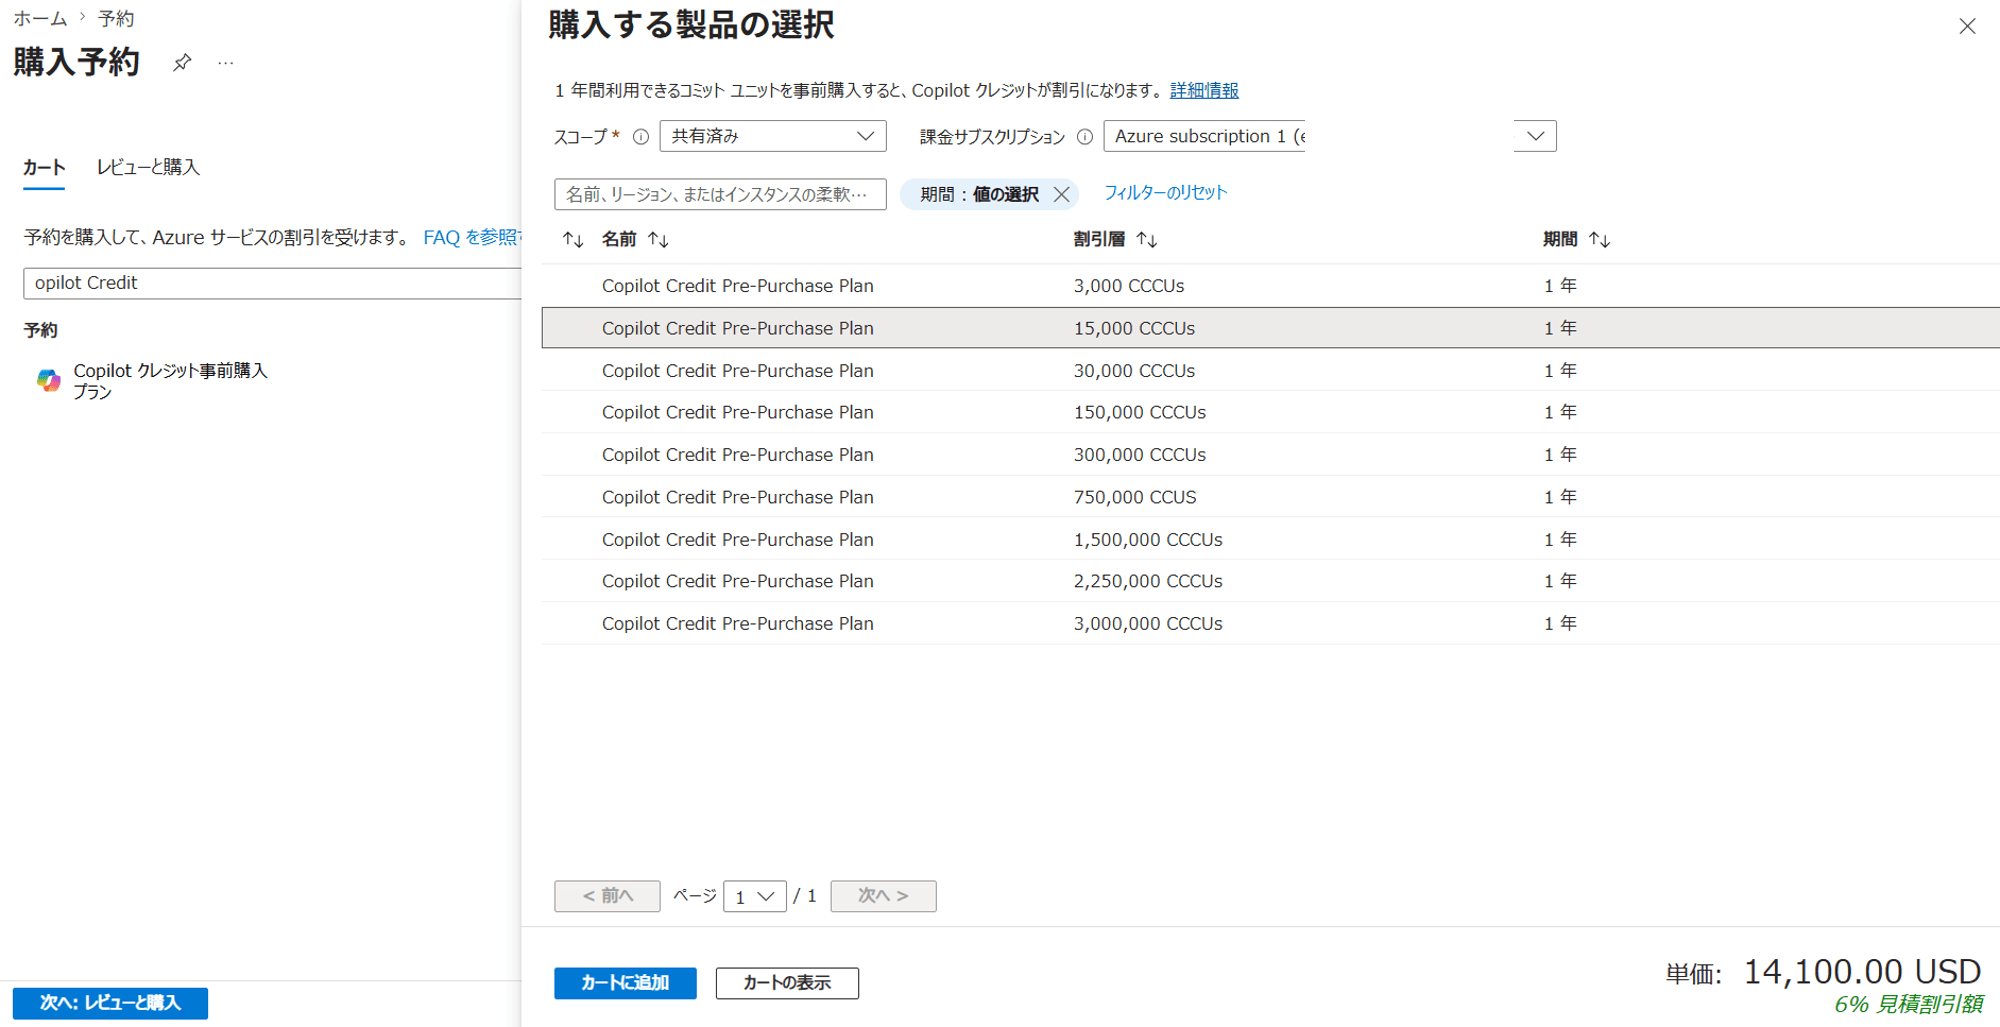
Task: Show scope info tooltip icon
Action: 641,137
